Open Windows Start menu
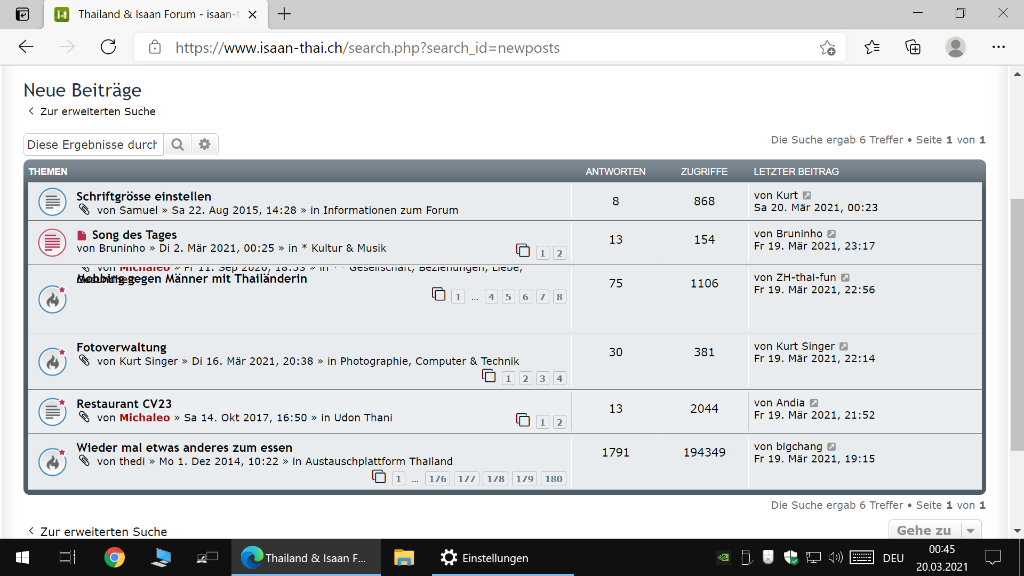 click(22, 558)
